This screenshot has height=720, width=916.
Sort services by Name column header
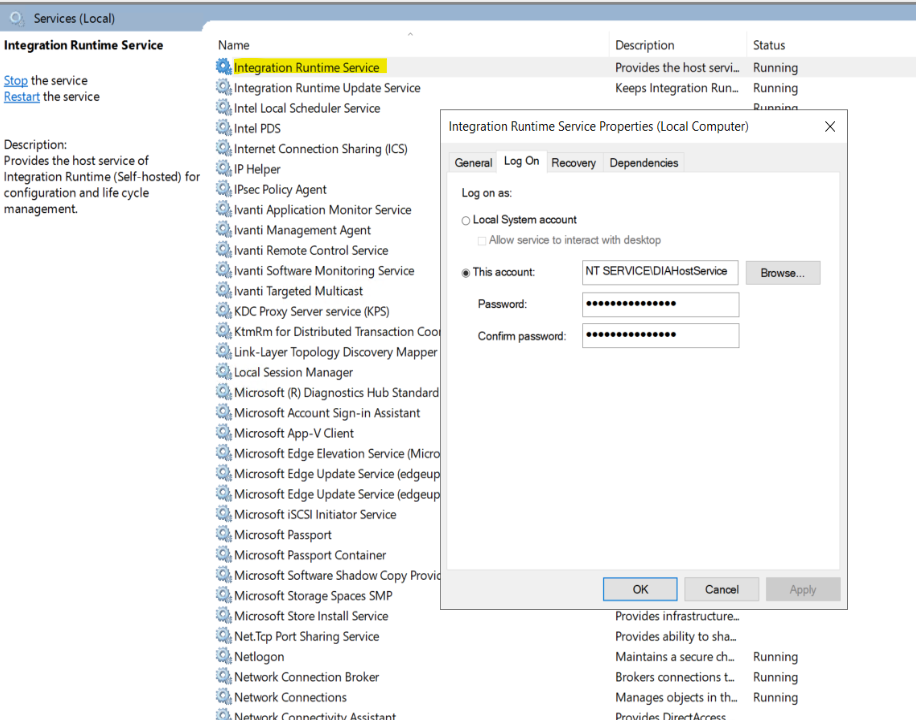point(234,45)
